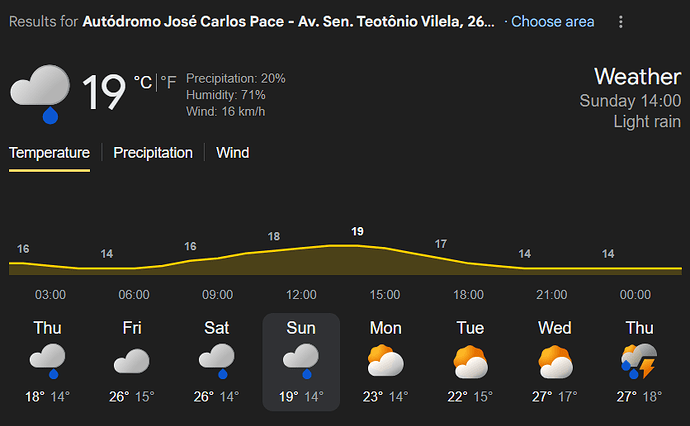The height and width of the screenshot is (426, 690).
Task: Click the 12:00 time label on chart
Action: point(301,295)
